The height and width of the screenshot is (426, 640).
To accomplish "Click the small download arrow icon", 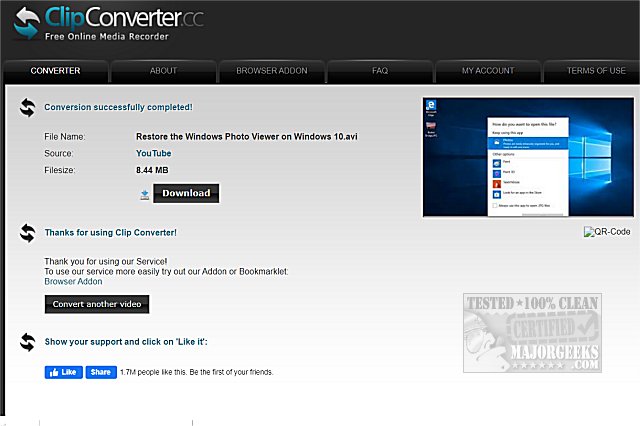I will click(144, 195).
